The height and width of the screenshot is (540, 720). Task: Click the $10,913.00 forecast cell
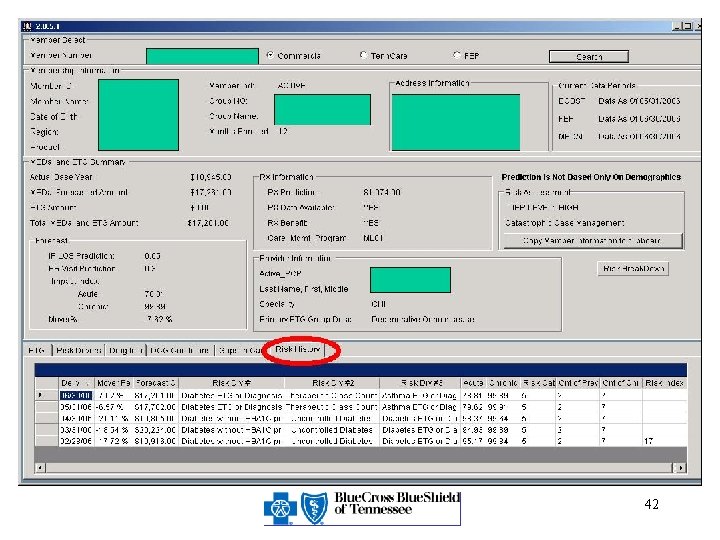pyautogui.click(x=155, y=441)
